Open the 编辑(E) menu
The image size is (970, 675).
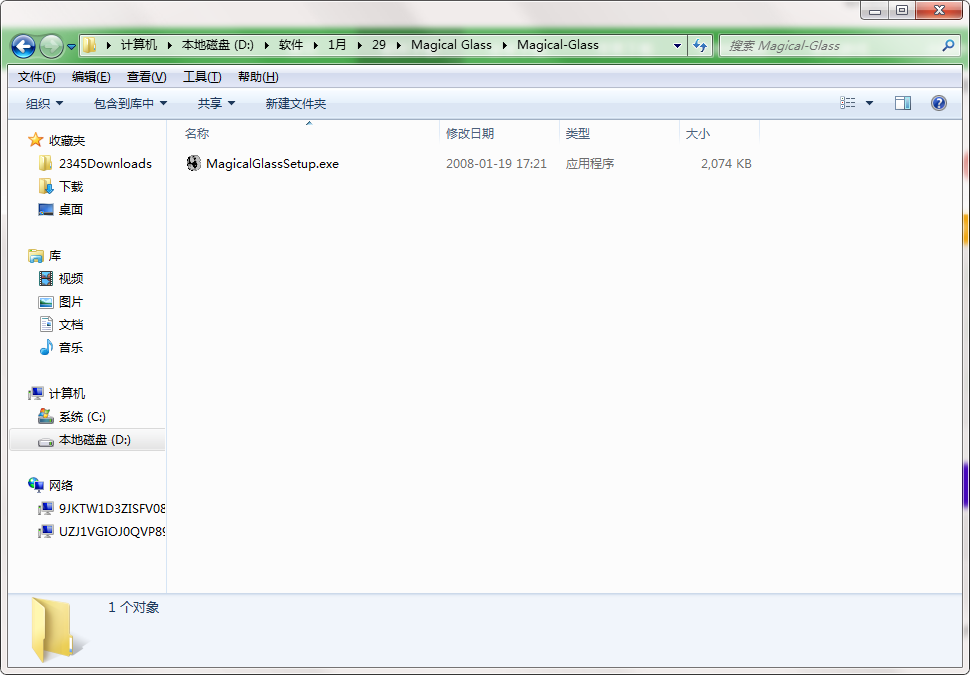[91, 77]
